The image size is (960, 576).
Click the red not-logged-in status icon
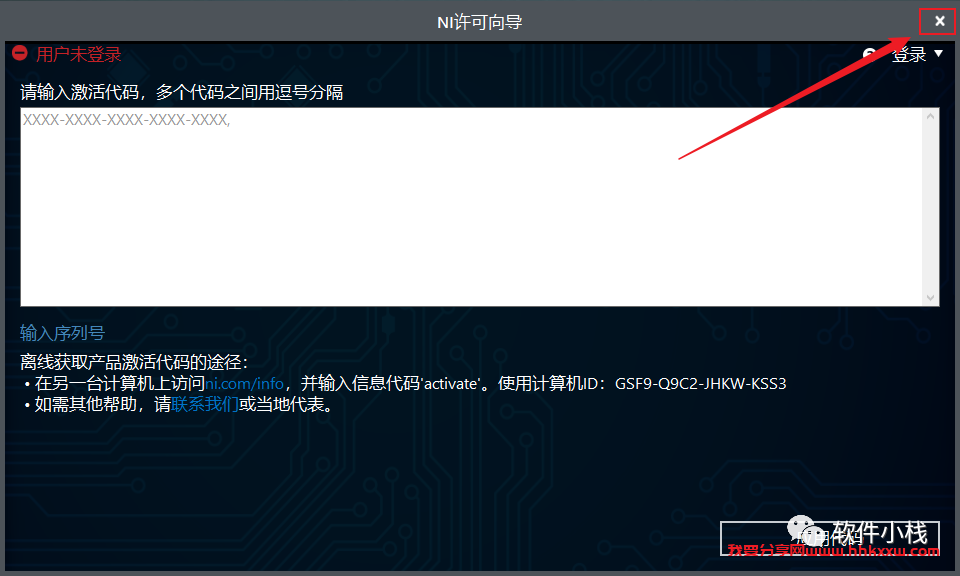[20, 53]
